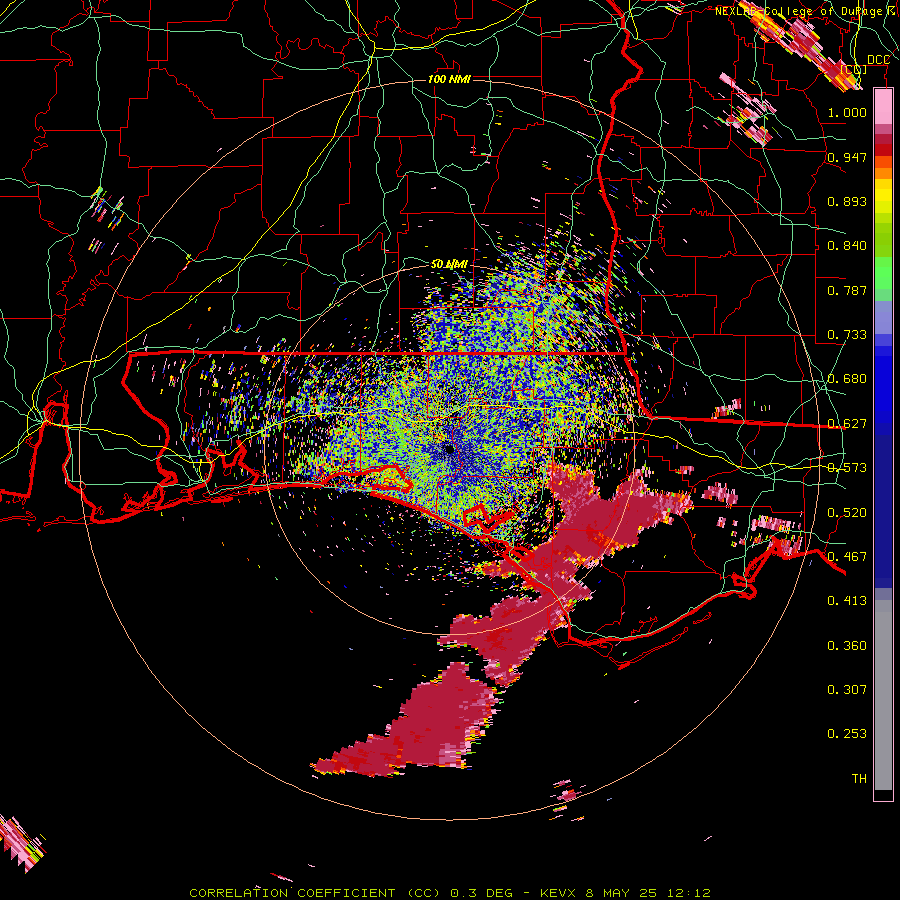The image size is (900, 900).
Task: Click the TH label at the scale bottom
Action: point(859,778)
